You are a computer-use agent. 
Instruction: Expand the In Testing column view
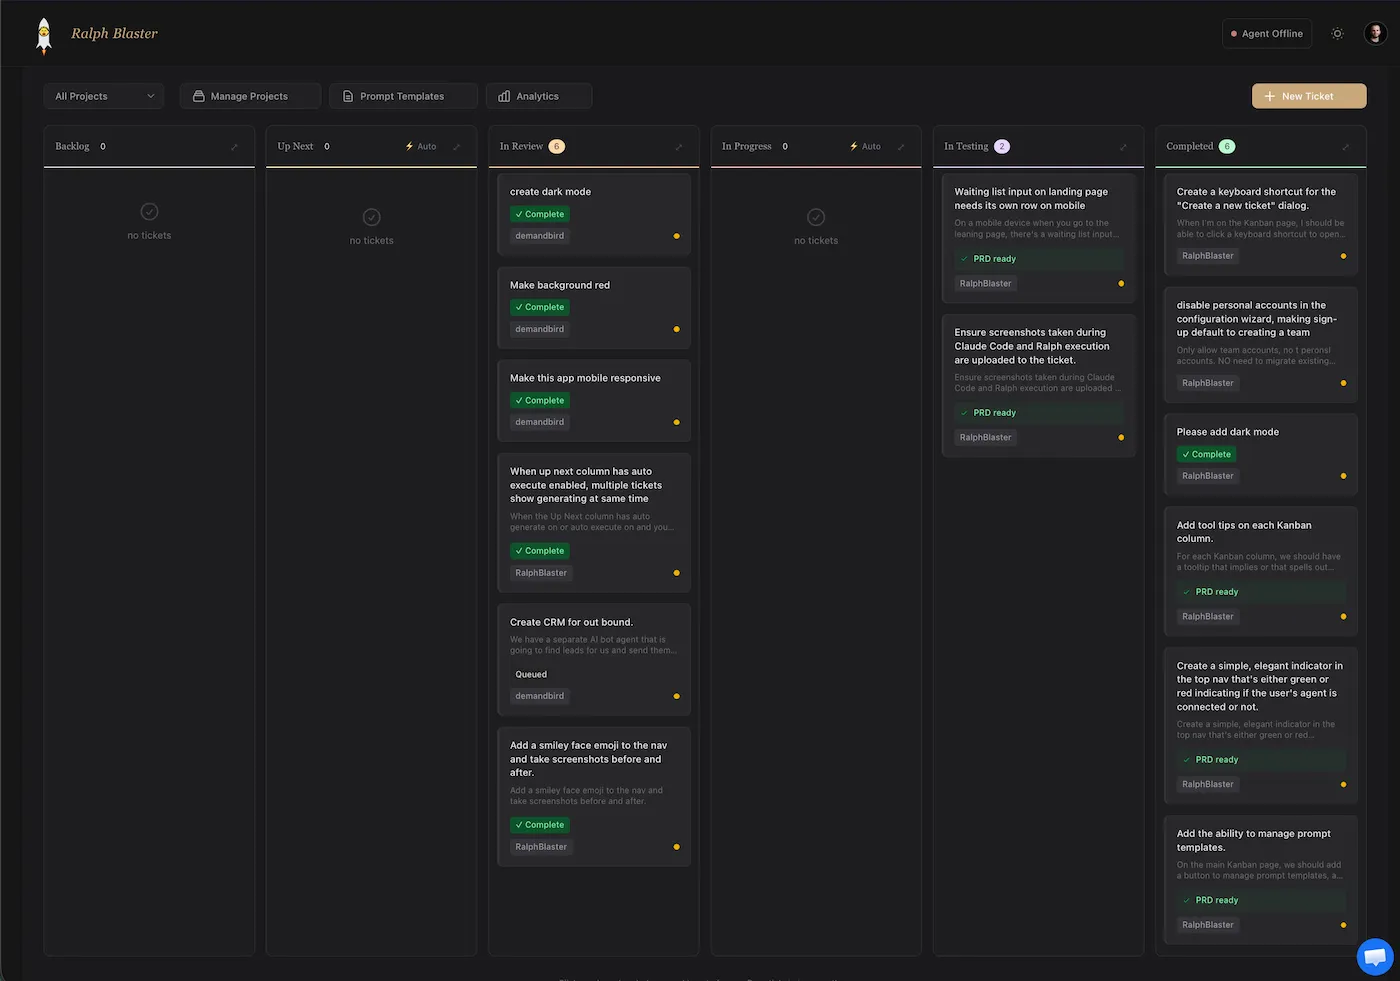1122,145
